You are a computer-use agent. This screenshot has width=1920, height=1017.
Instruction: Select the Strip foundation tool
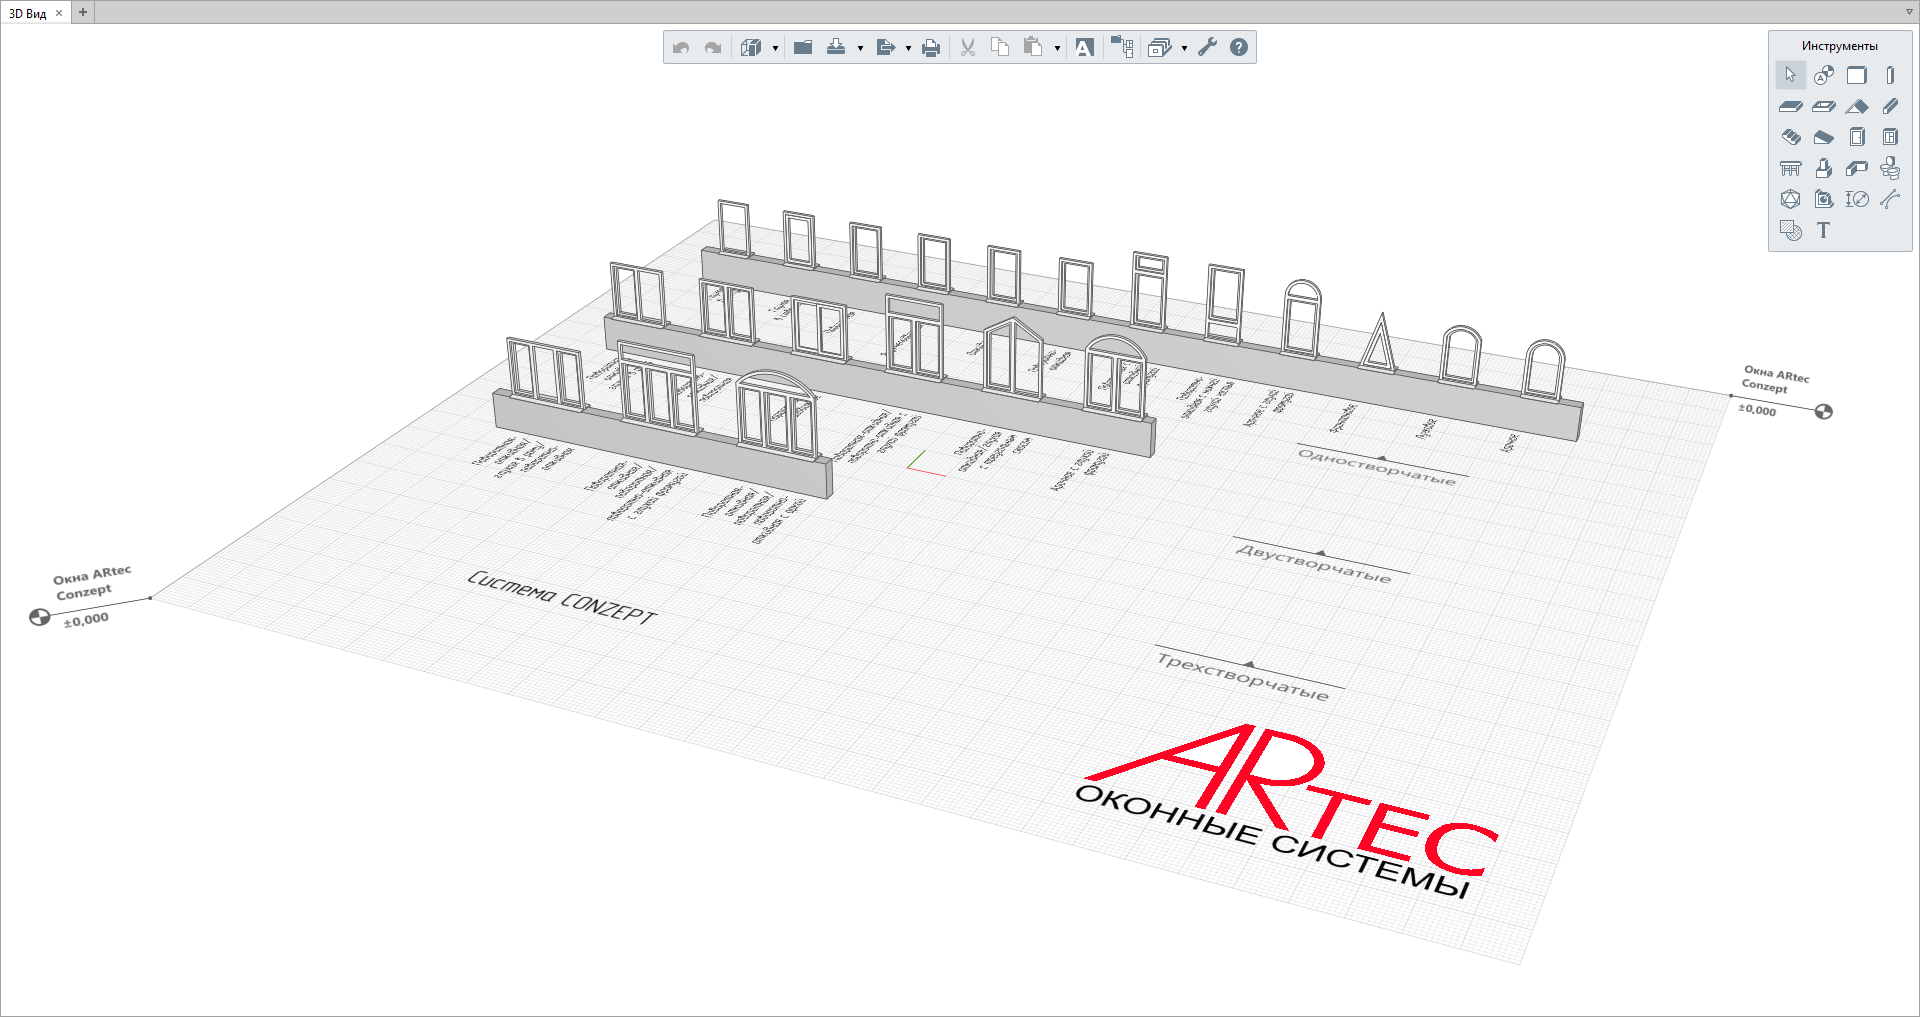click(1857, 168)
